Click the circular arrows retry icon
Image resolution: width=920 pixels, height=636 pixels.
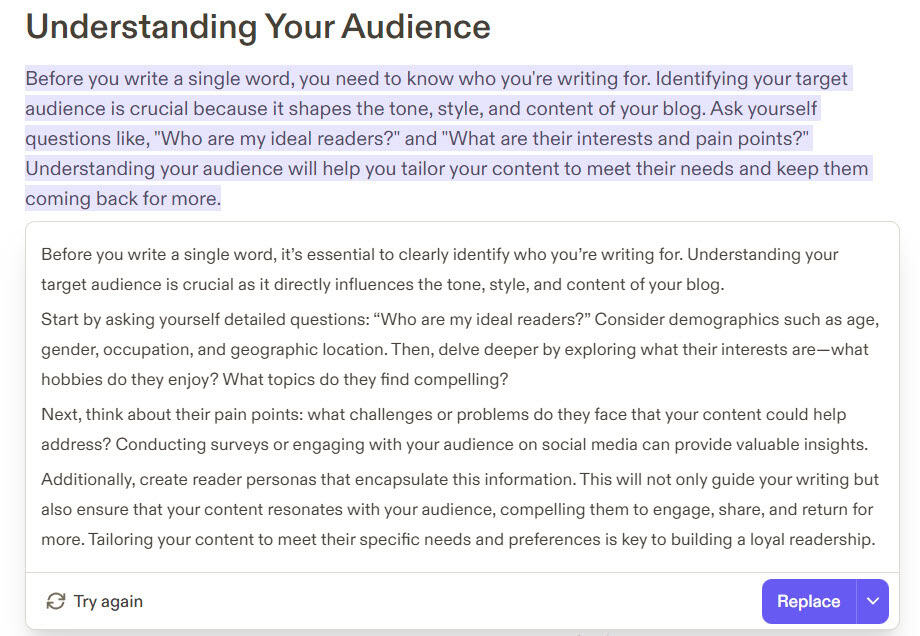56,601
